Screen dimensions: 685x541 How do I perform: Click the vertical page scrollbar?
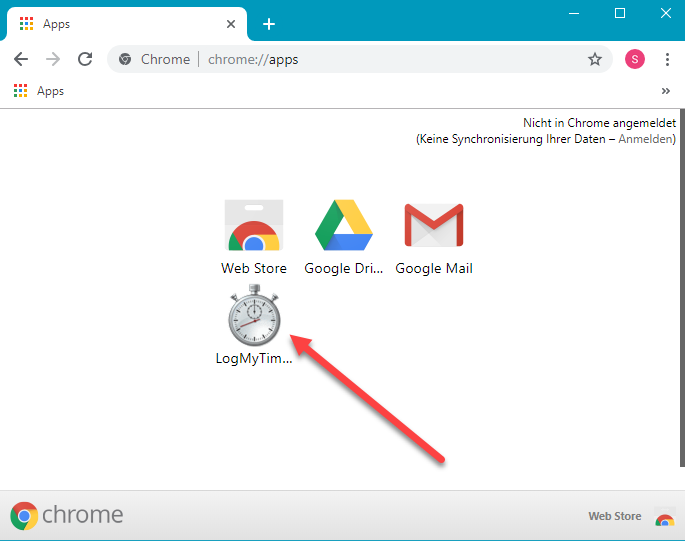(682, 288)
